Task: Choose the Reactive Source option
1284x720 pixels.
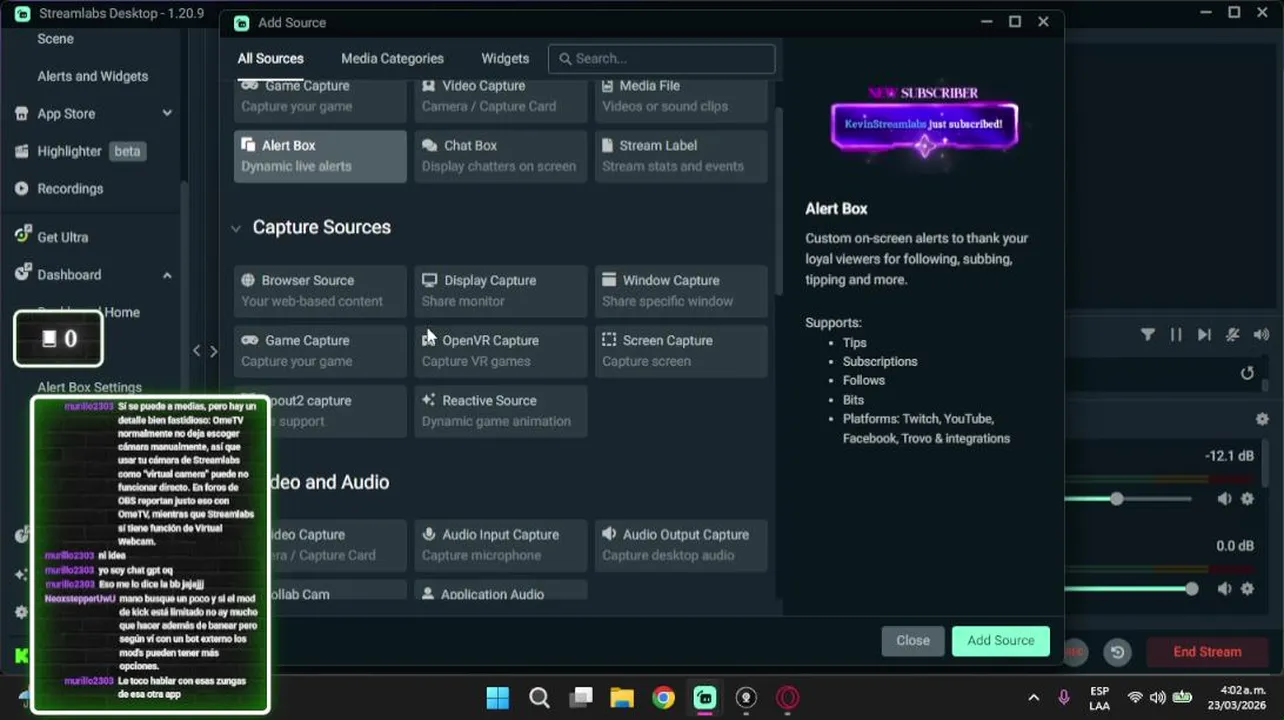Action: pos(501,411)
